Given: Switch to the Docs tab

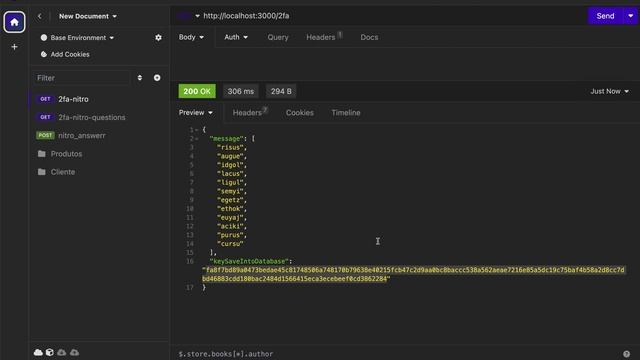Looking at the screenshot, I should click(369, 37).
